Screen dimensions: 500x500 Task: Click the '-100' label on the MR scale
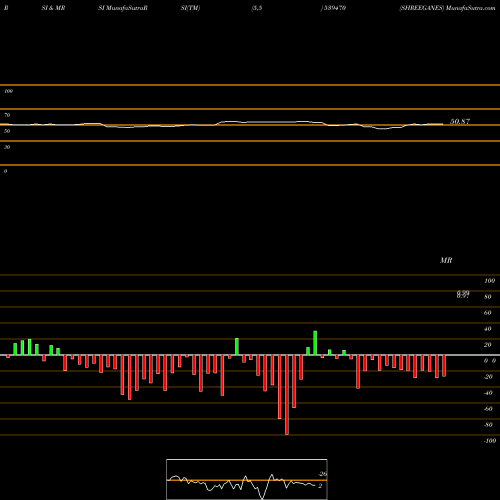(490, 441)
